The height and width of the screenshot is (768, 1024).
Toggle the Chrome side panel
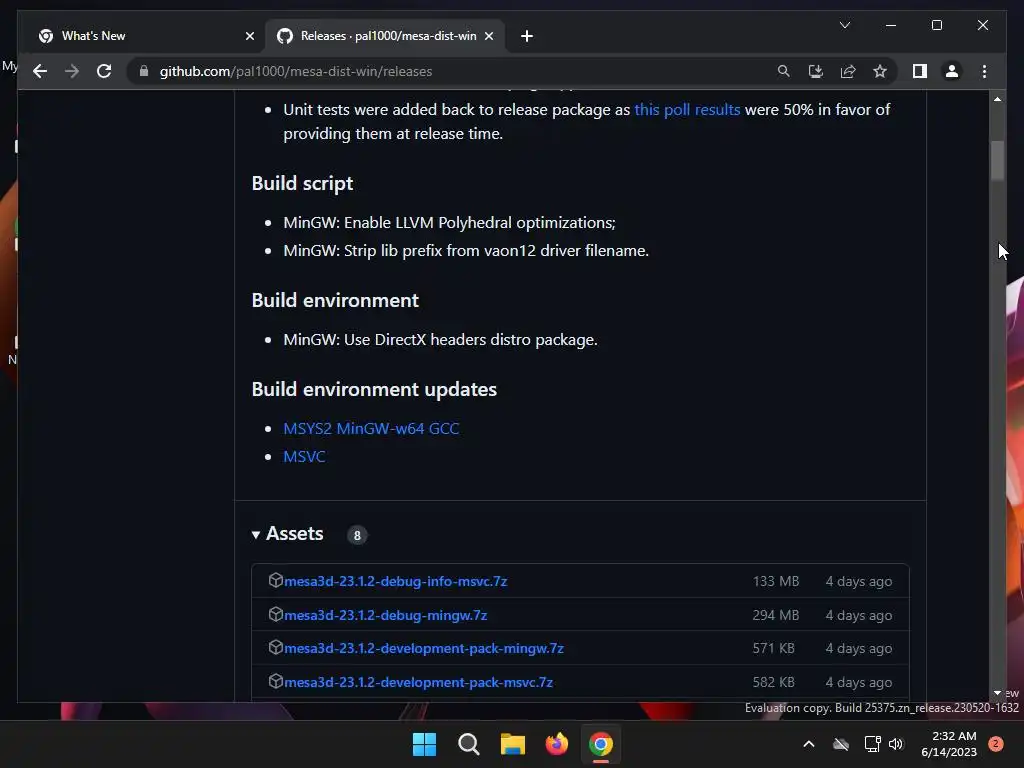(x=920, y=71)
